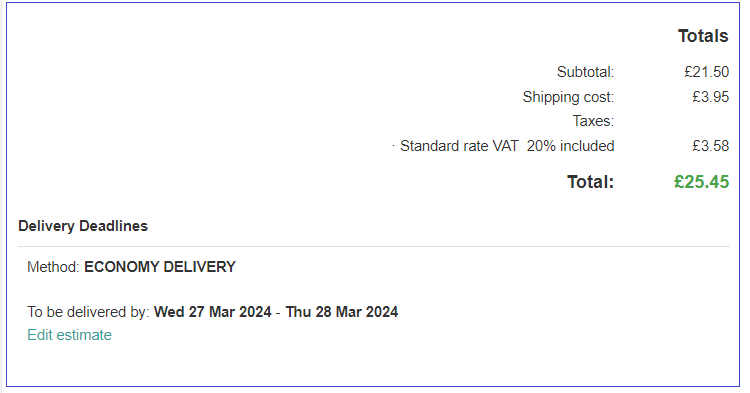Click the Delivery Deadlines heading

point(83,226)
